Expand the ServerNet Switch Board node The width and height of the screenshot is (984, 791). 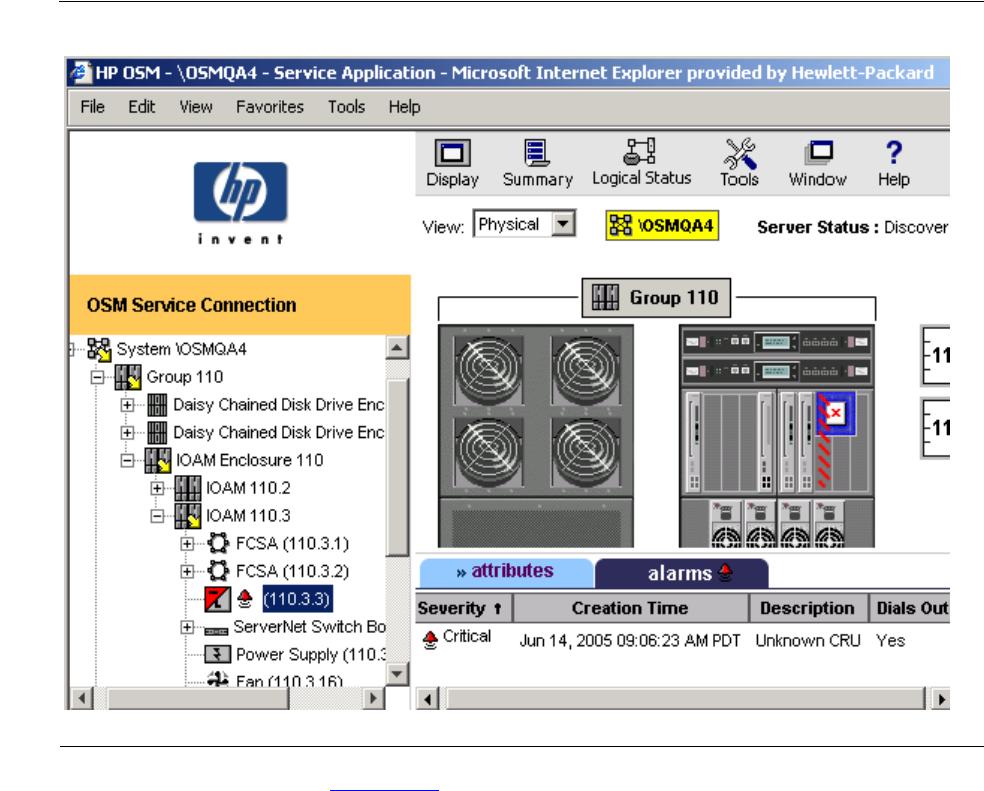[x=187, y=627]
